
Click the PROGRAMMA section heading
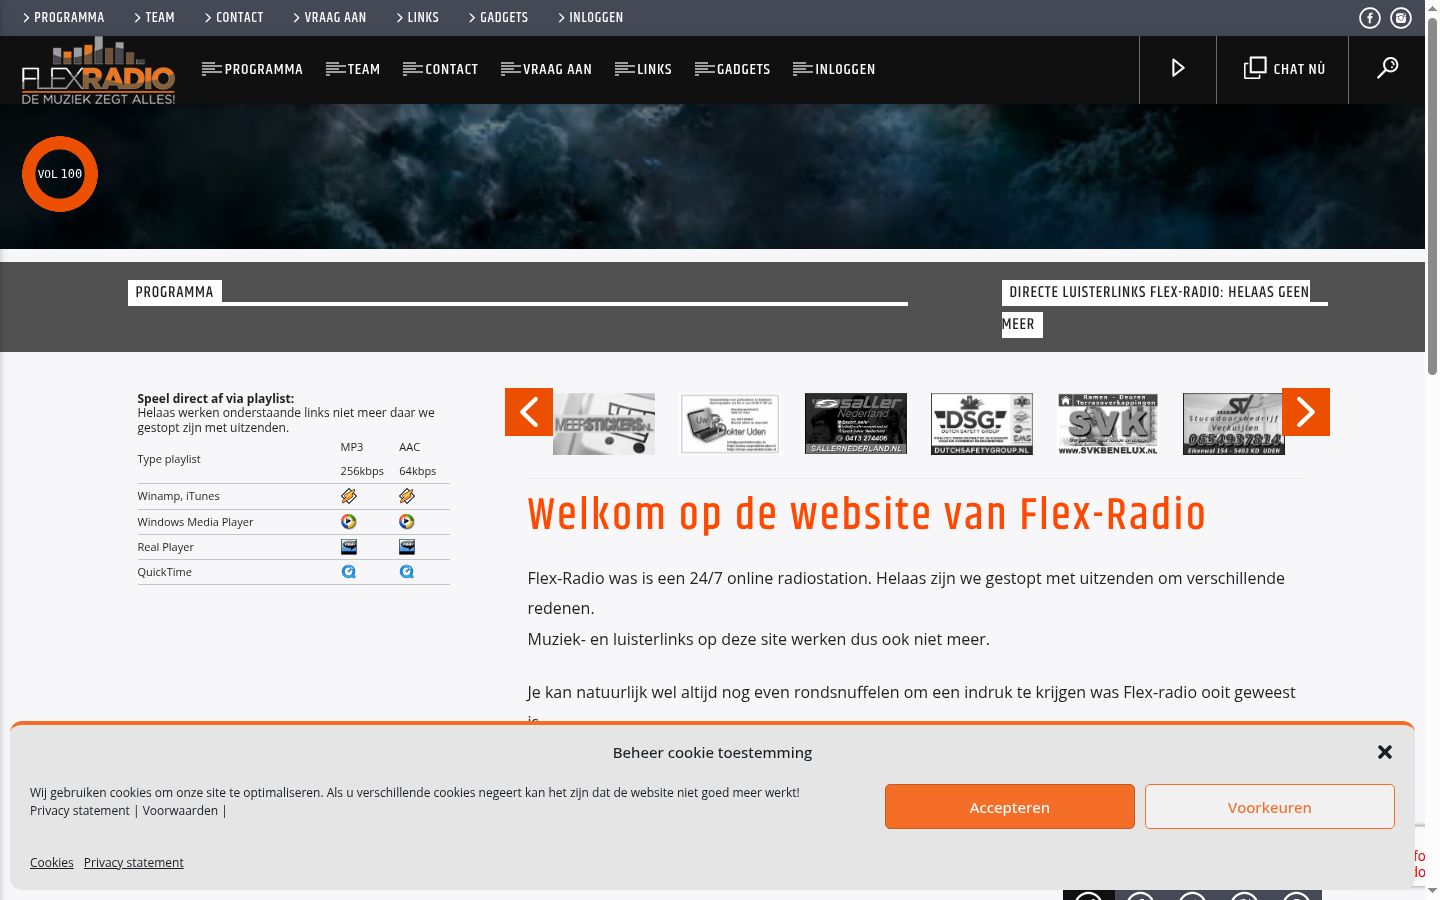click(175, 292)
